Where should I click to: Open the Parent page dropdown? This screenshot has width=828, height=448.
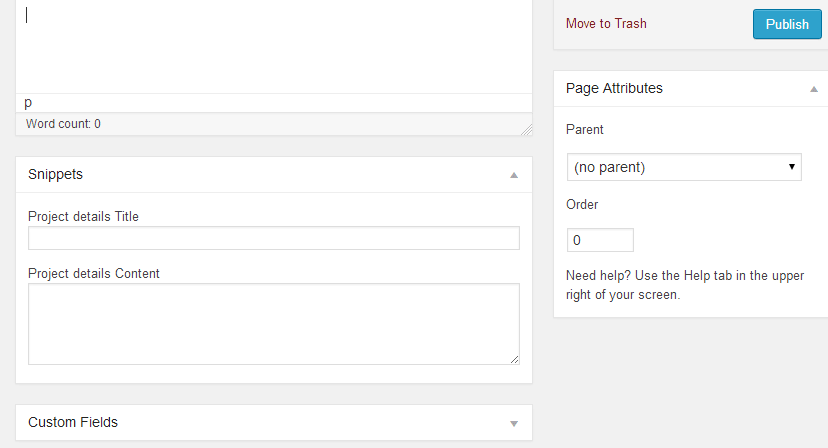[684, 167]
